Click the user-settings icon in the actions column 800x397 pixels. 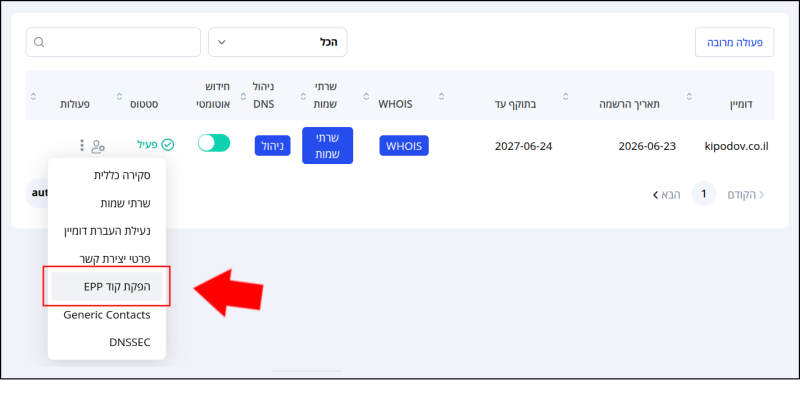click(98, 146)
